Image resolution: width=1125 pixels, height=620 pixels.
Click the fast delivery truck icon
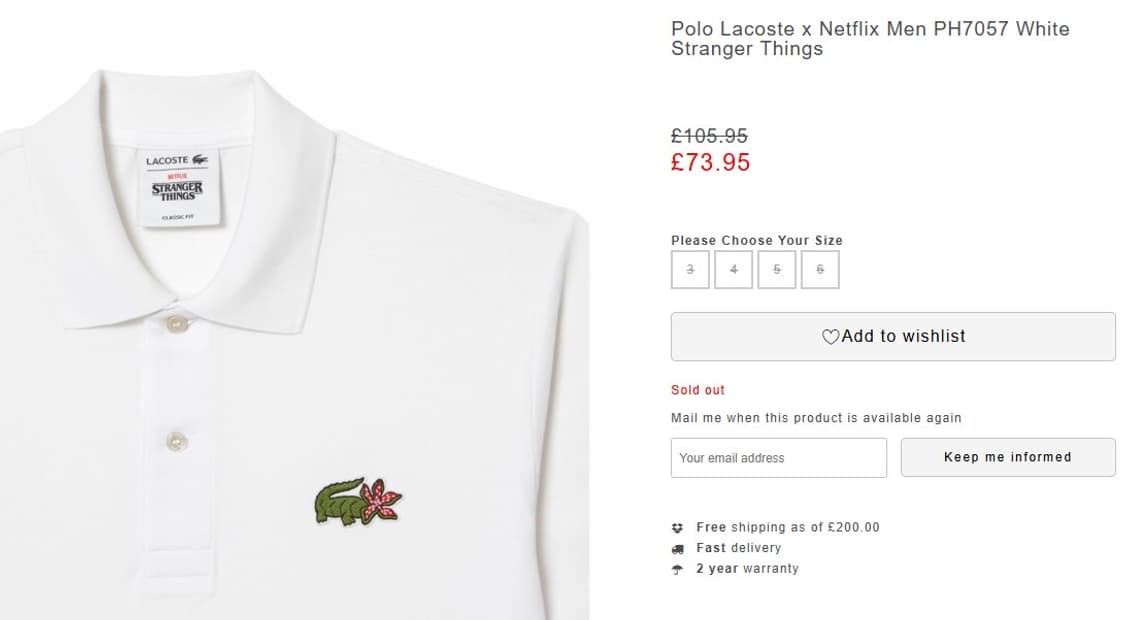pyautogui.click(x=677, y=548)
